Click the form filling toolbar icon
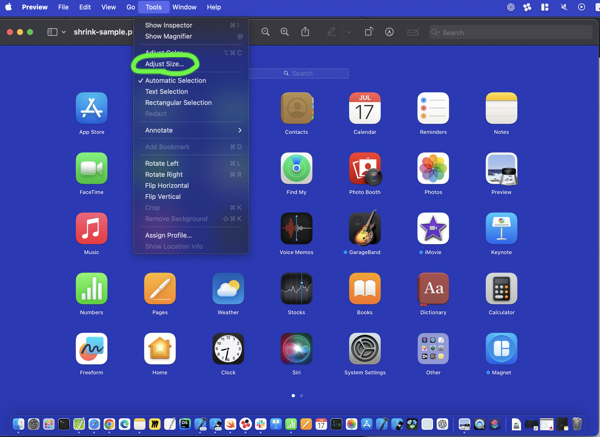The width and height of the screenshot is (600, 437). click(x=413, y=32)
